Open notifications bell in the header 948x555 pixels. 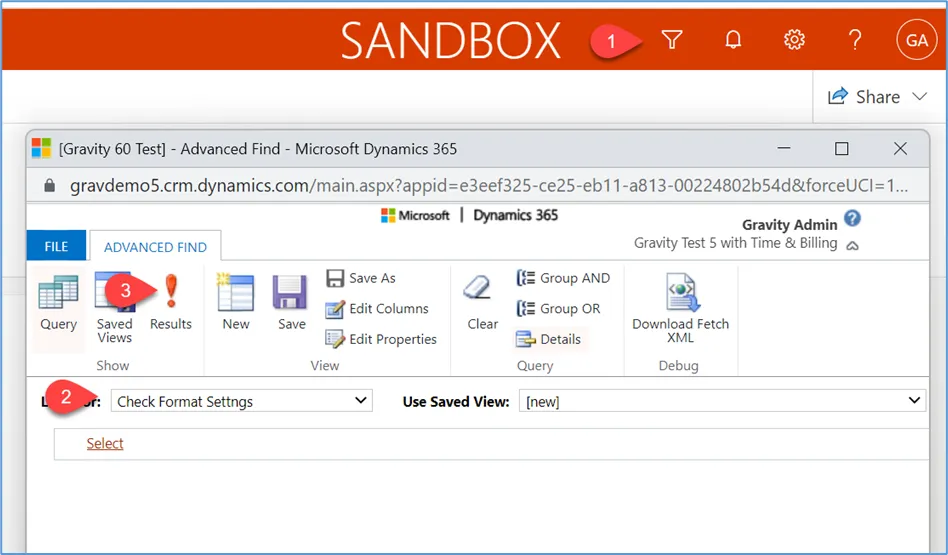(733, 40)
